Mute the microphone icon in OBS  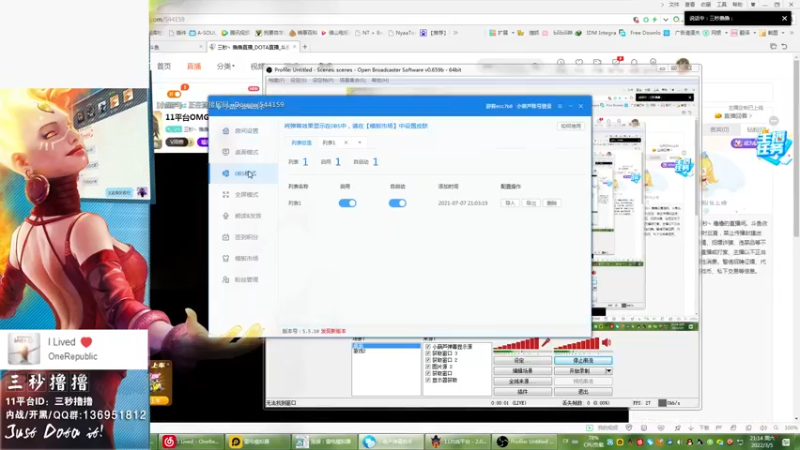click(x=546, y=342)
